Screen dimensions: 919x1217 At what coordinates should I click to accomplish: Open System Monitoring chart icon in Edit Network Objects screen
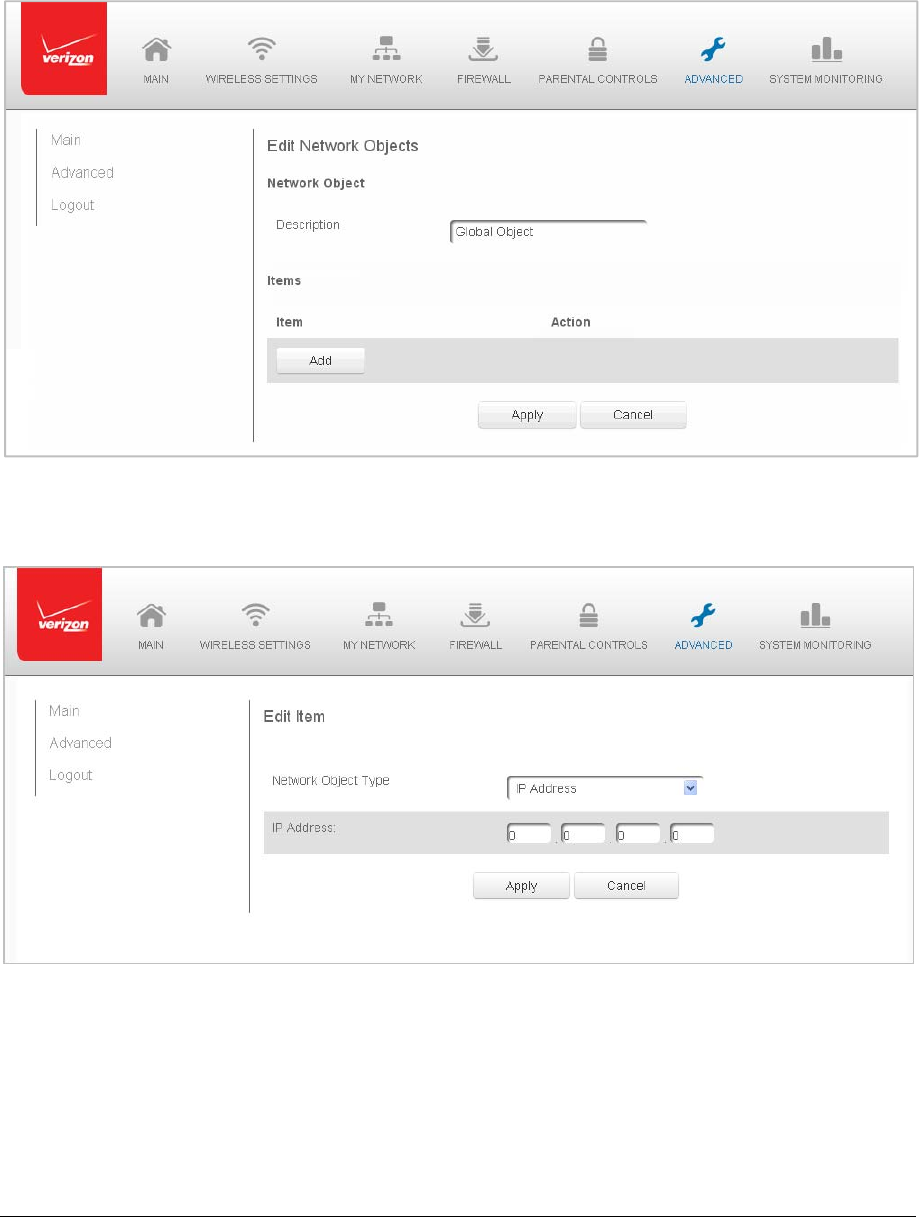(826, 49)
